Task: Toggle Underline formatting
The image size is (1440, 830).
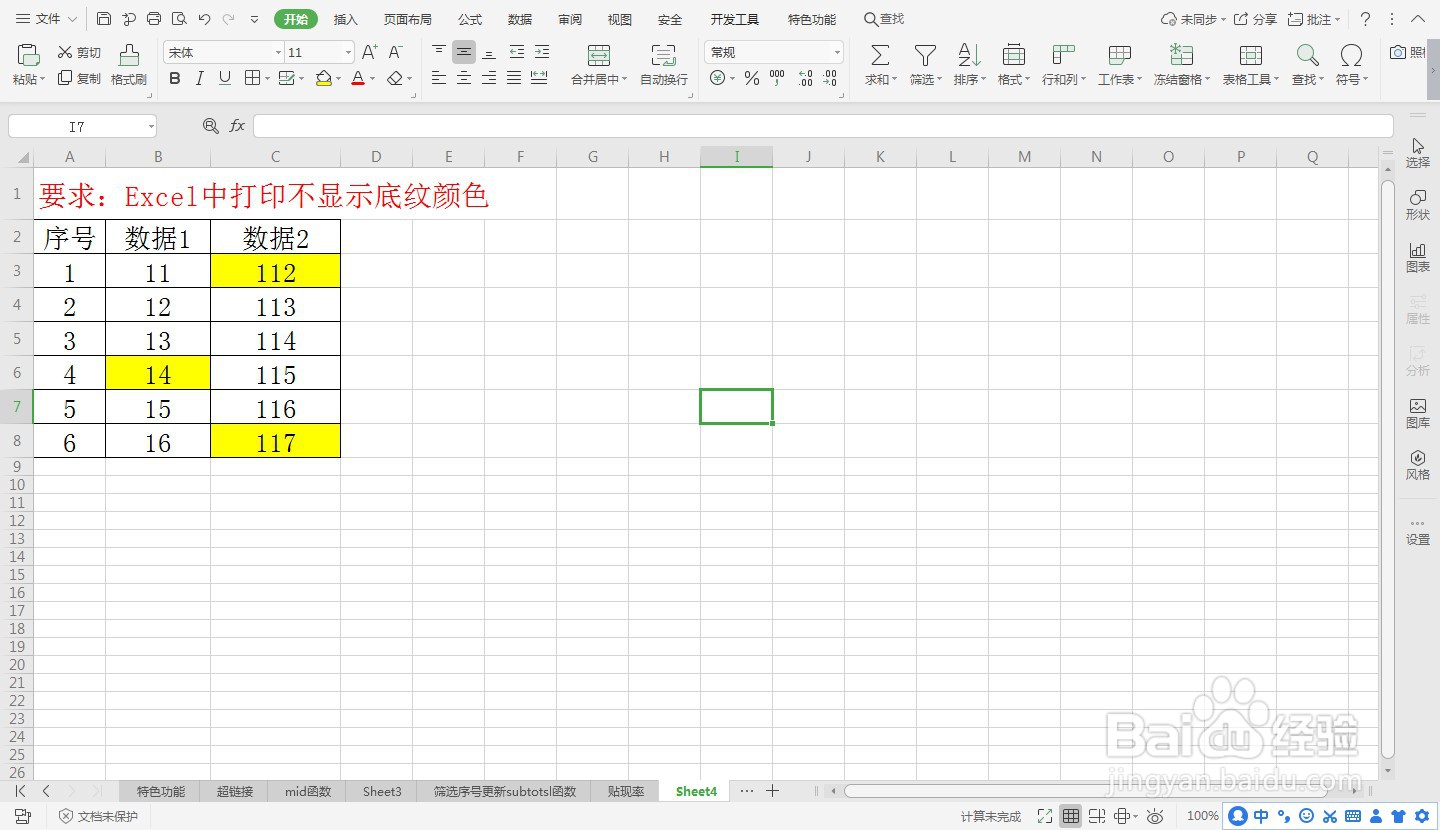Action: point(225,78)
